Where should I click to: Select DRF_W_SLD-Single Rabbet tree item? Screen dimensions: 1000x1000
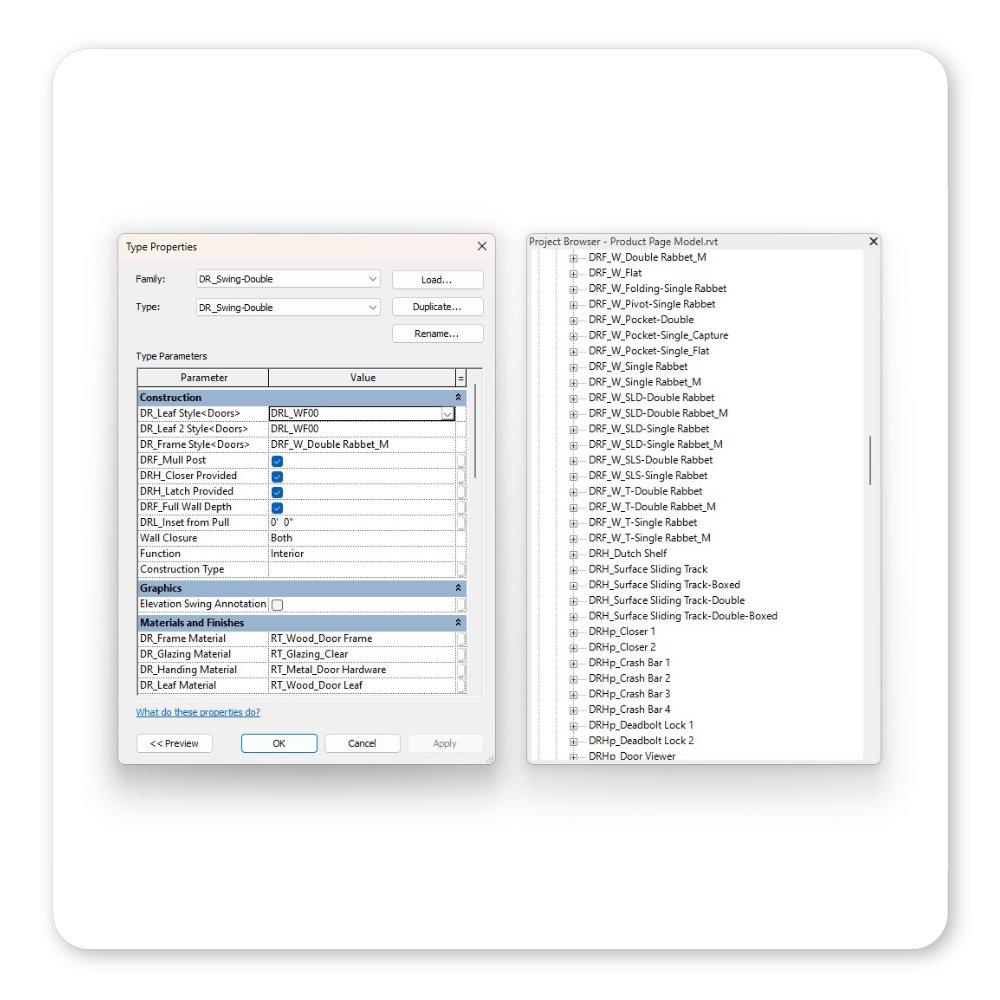649,429
